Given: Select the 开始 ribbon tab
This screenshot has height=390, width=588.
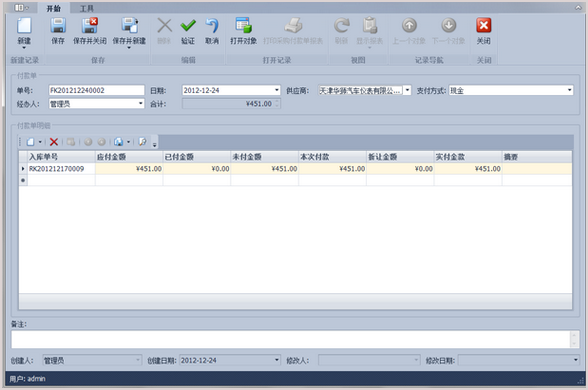Looking at the screenshot, I should tap(54, 8).
